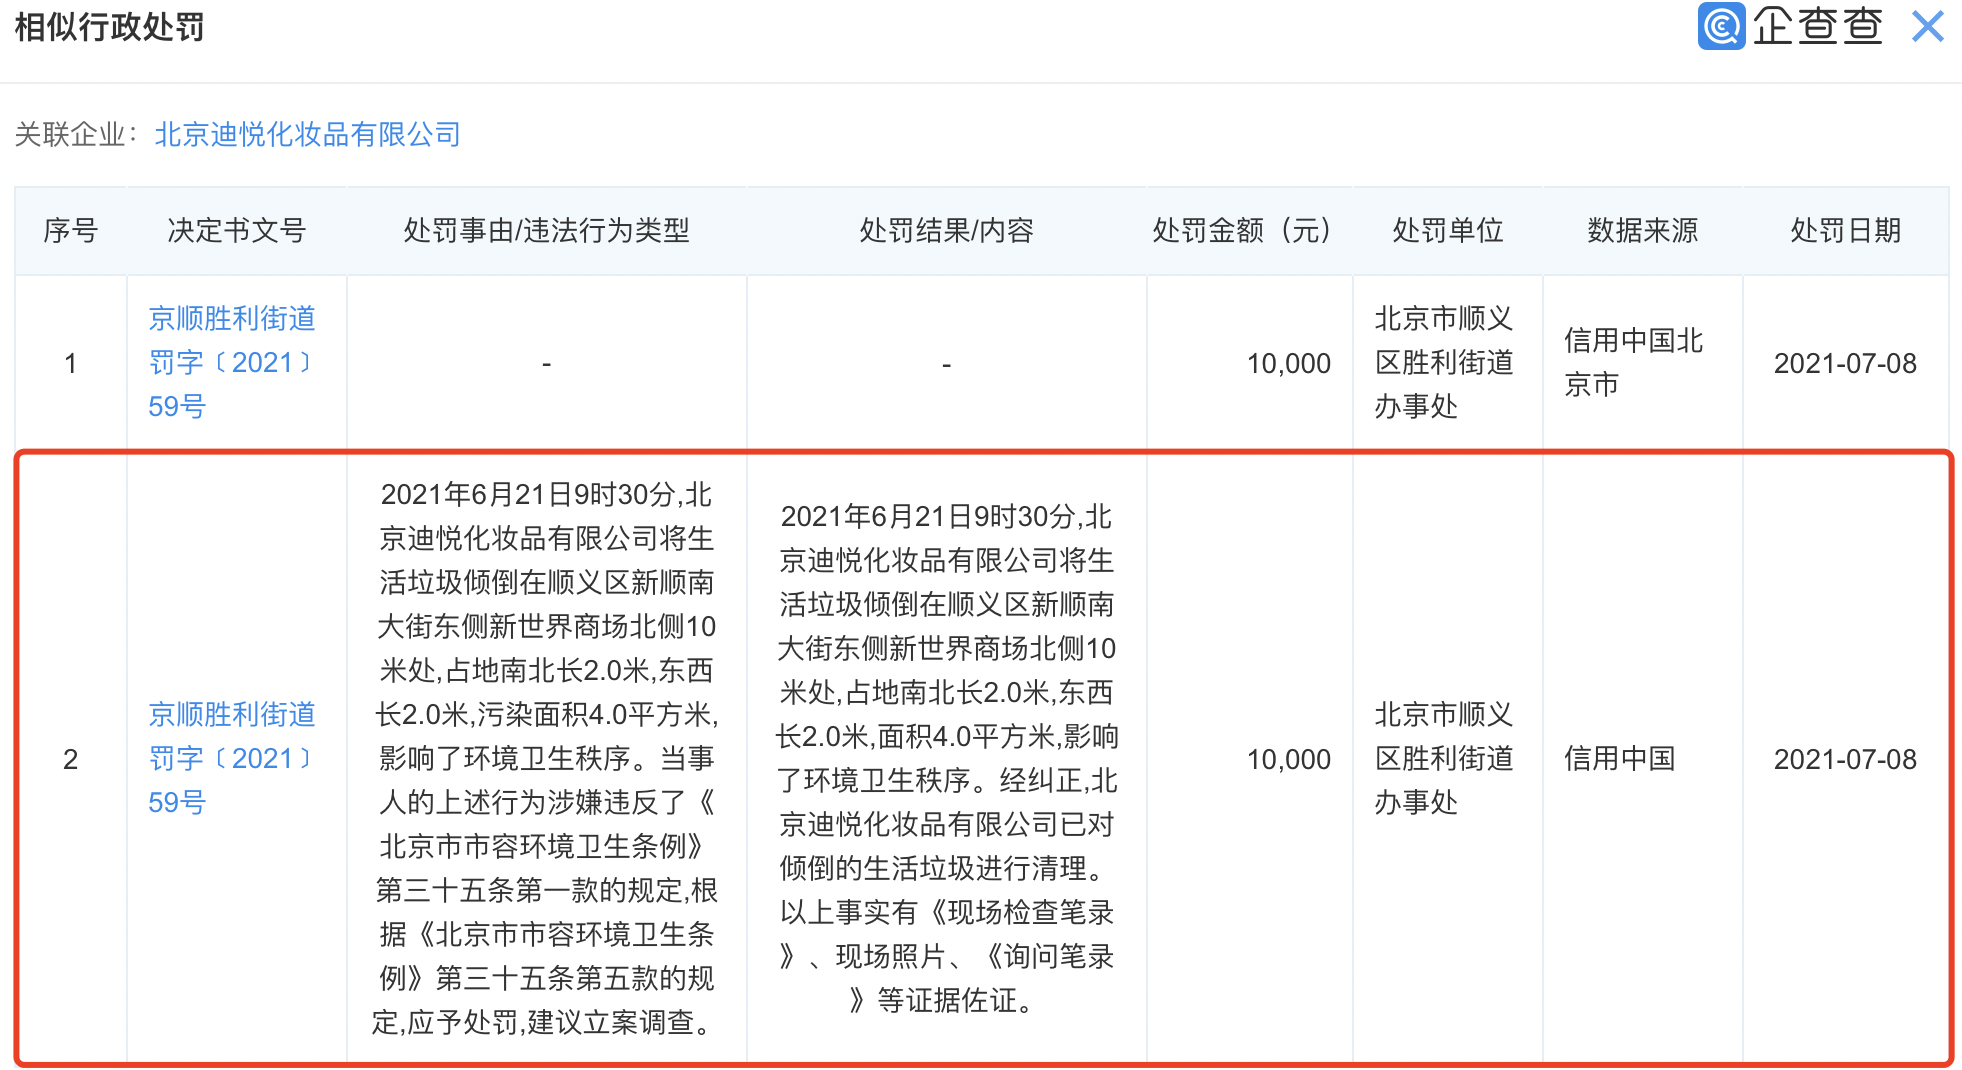Click row 1 penalty unit 北京市顺义区胜利街道办事处

click(x=1444, y=362)
